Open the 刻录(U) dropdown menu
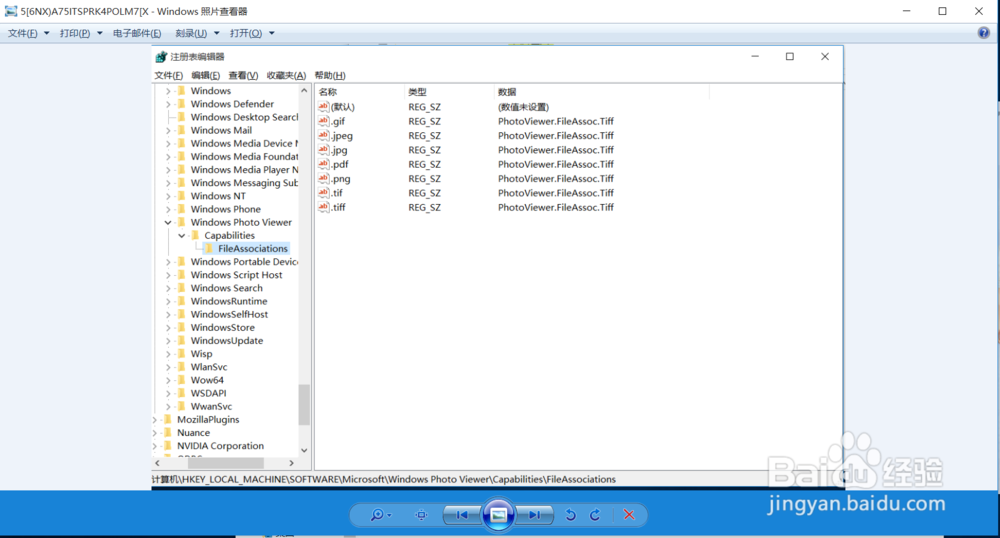The width and height of the screenshot is (1000, 538). [197, 33]
